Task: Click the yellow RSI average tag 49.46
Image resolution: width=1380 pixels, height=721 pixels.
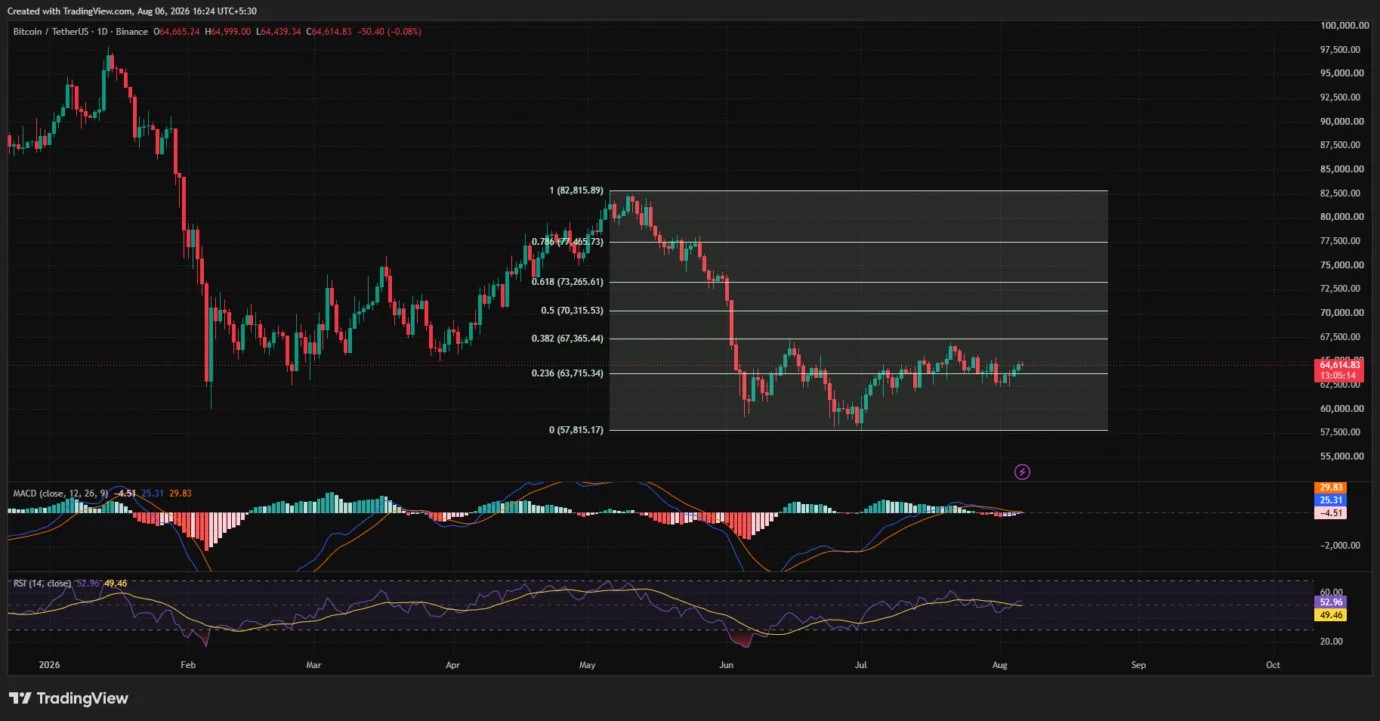Action: [1331, 615]
